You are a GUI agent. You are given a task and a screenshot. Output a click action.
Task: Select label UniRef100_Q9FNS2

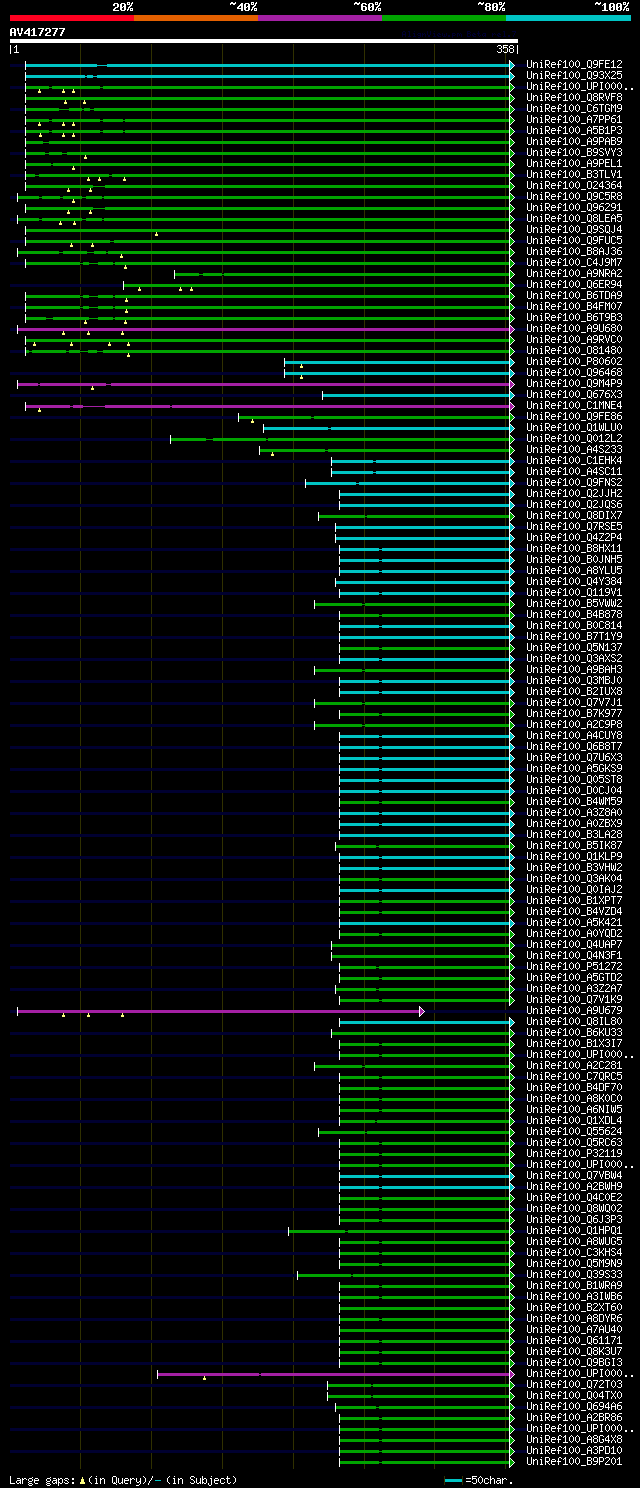tap(574, 482)
